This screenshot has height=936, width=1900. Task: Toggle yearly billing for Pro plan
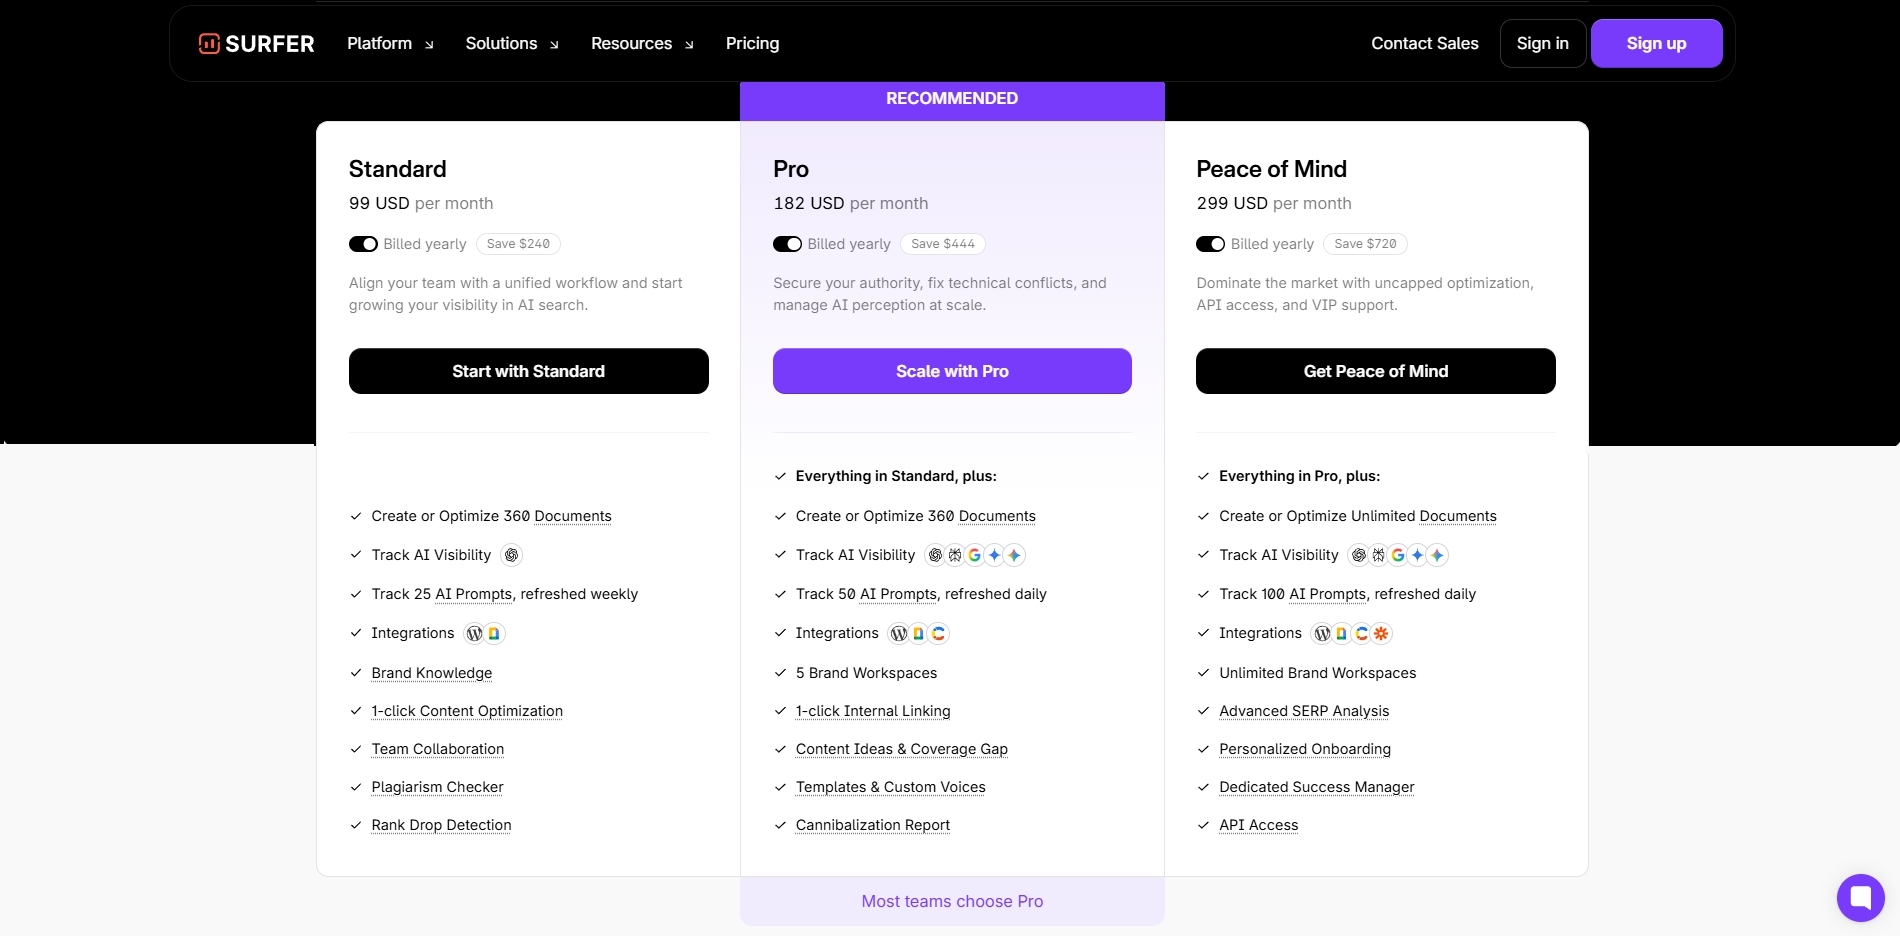787,244
